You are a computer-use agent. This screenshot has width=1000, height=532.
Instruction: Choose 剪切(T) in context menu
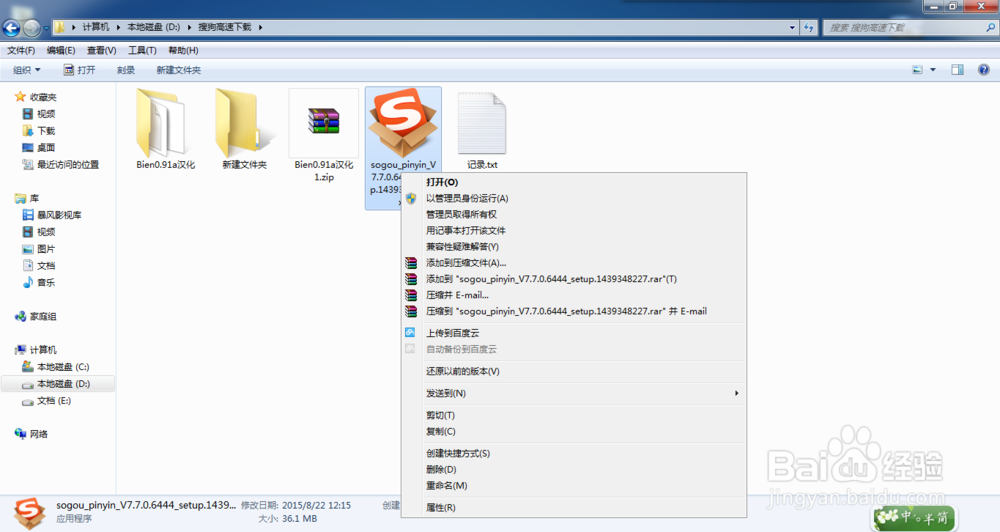tap(440, 415)
